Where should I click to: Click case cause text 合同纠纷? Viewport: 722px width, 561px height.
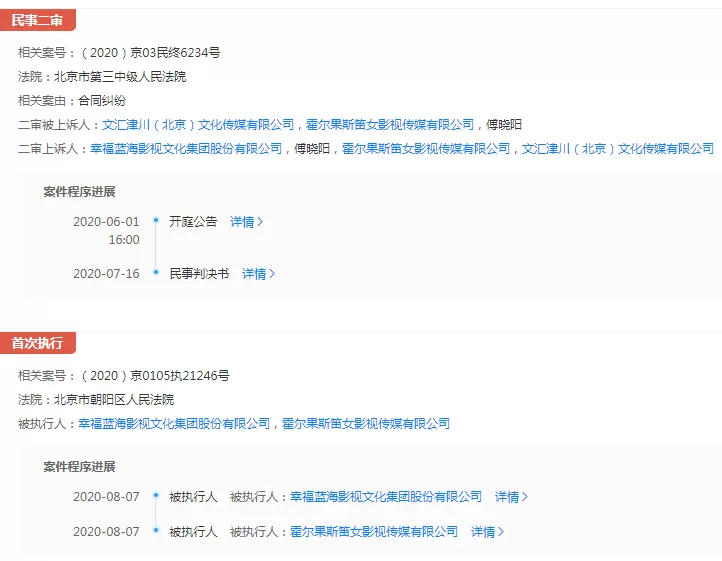pos(102,101)
